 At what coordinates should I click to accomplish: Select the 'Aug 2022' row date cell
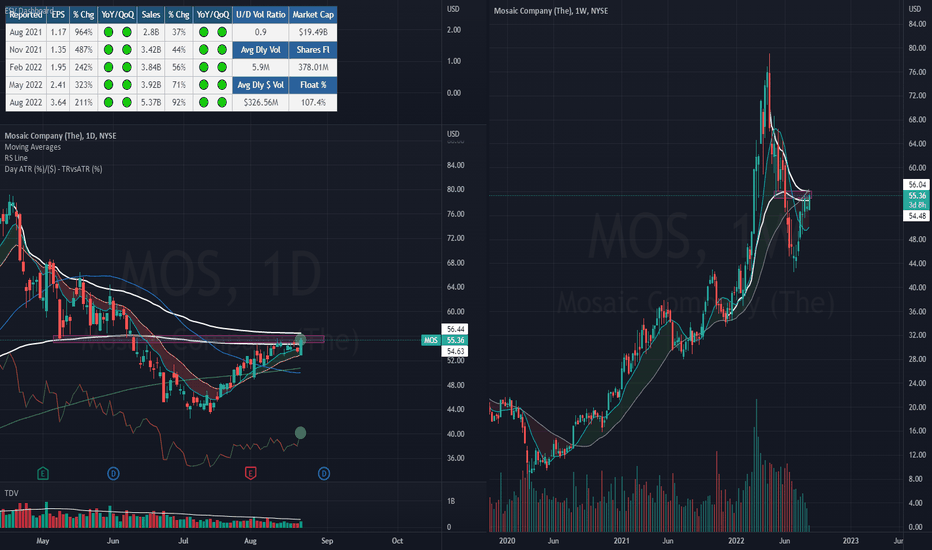click(x=26, y=102)
